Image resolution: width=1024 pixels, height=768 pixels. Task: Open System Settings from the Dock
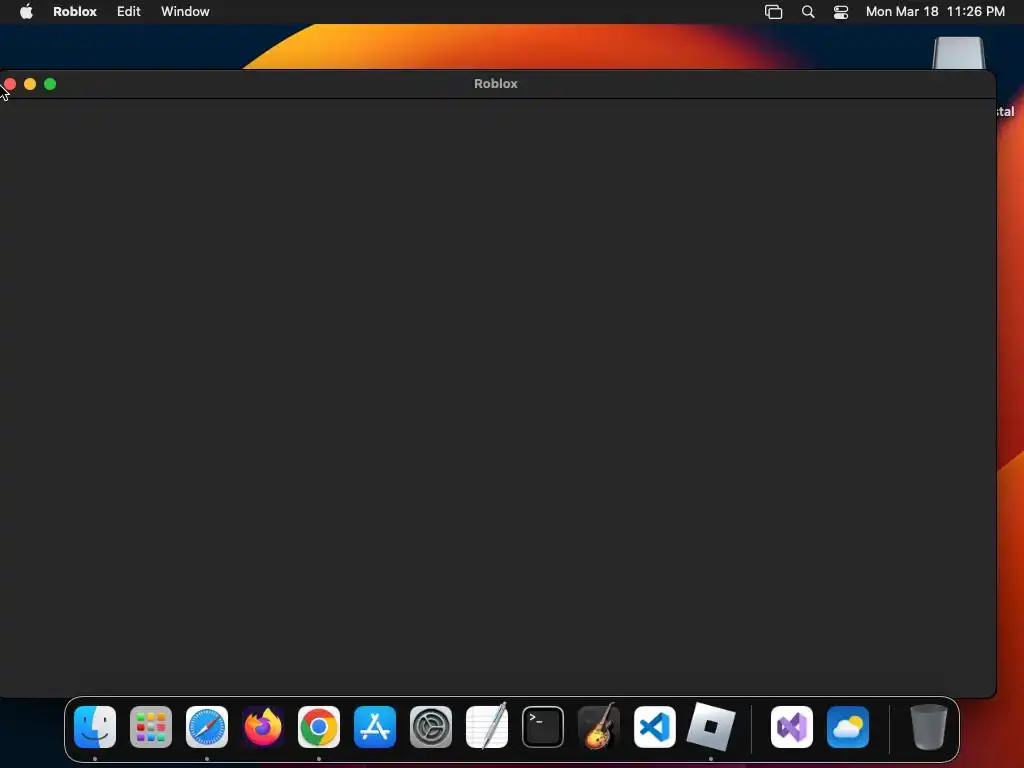tap(431, 727)
